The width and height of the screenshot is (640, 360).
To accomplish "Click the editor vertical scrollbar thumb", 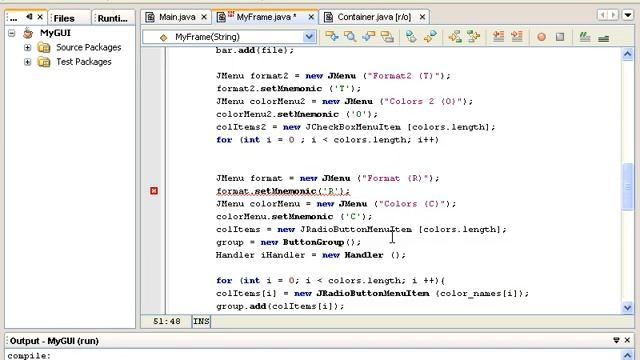I will [628, 187].
